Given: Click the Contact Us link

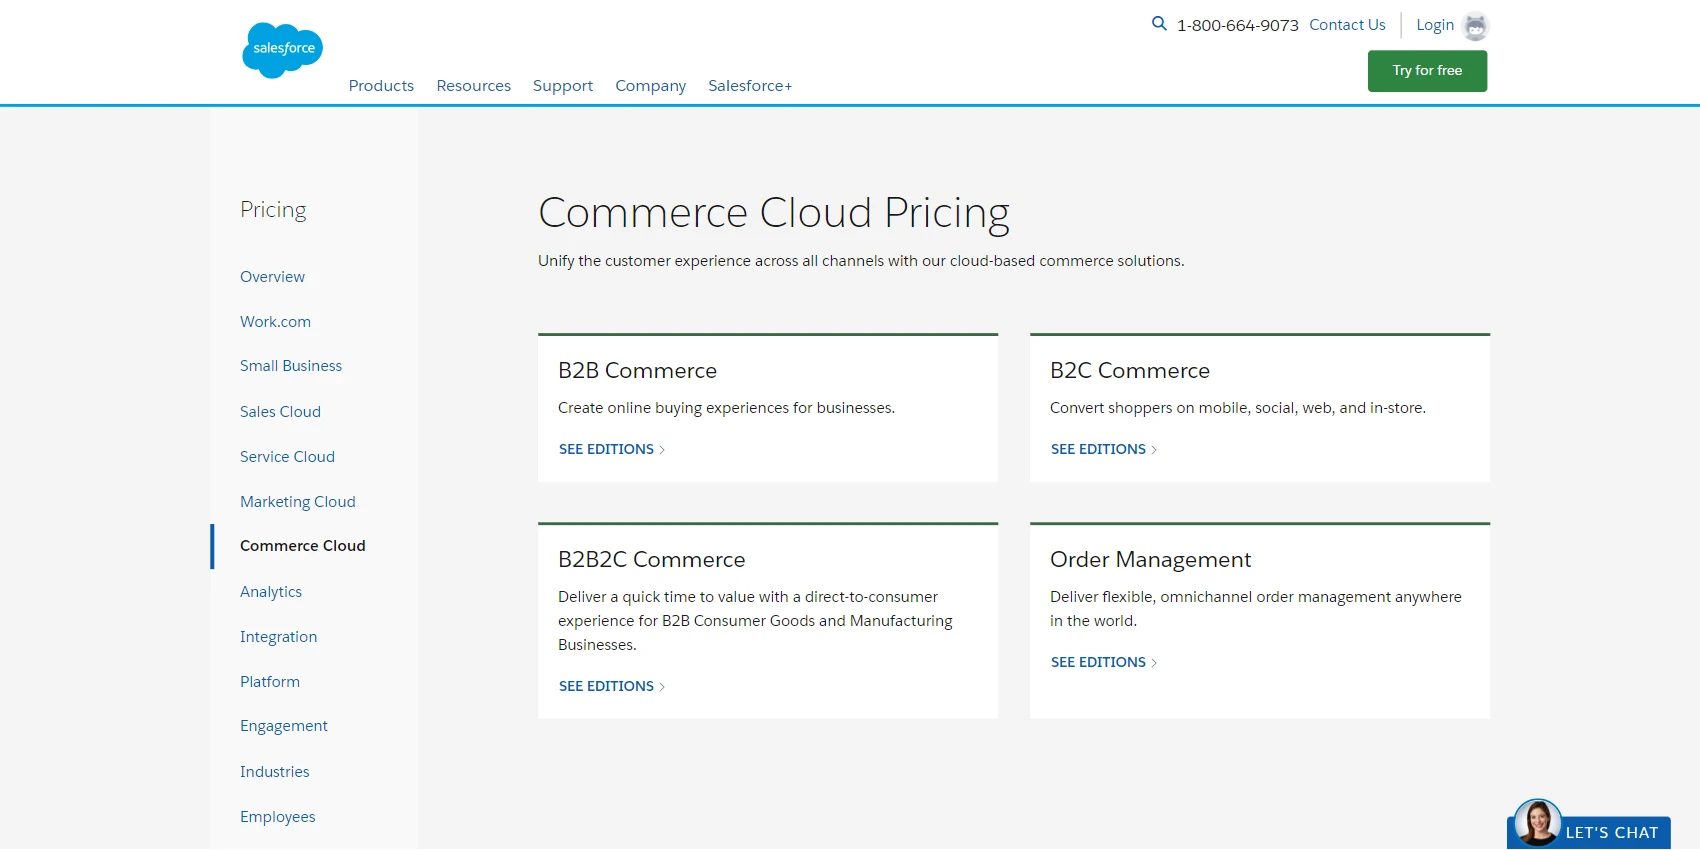Looking at the screenshot, I should click(x=1347, y=25).
